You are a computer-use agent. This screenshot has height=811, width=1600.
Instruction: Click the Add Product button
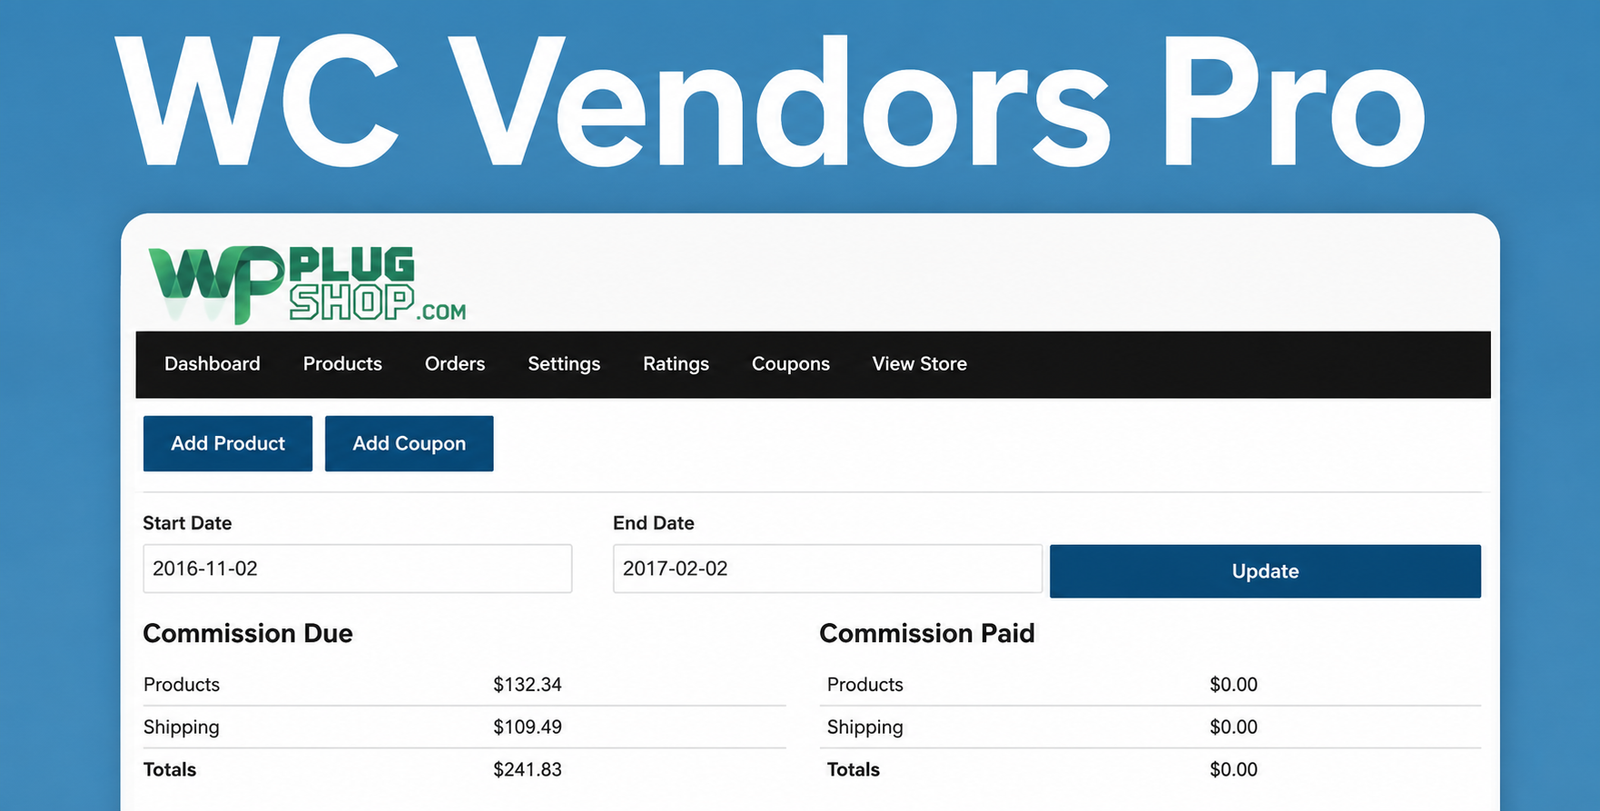tap(228, 443)
